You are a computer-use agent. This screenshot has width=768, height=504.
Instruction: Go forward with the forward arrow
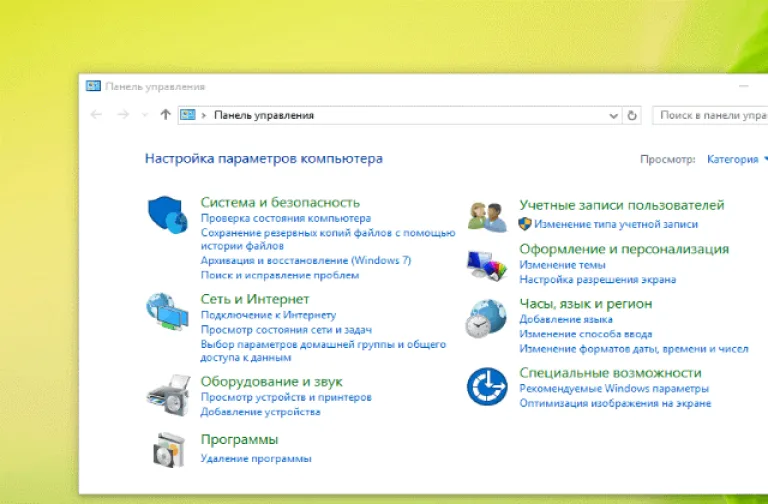point(123,115)
